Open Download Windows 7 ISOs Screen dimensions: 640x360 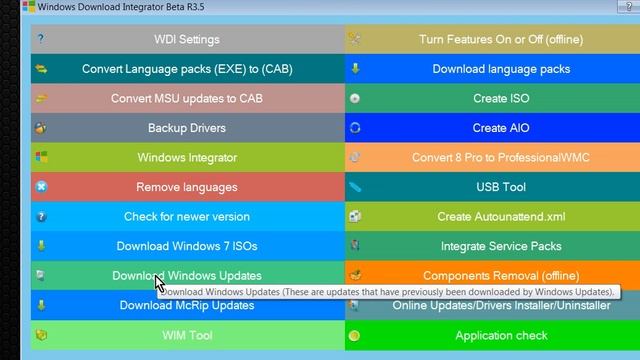[x=188, y=246]
